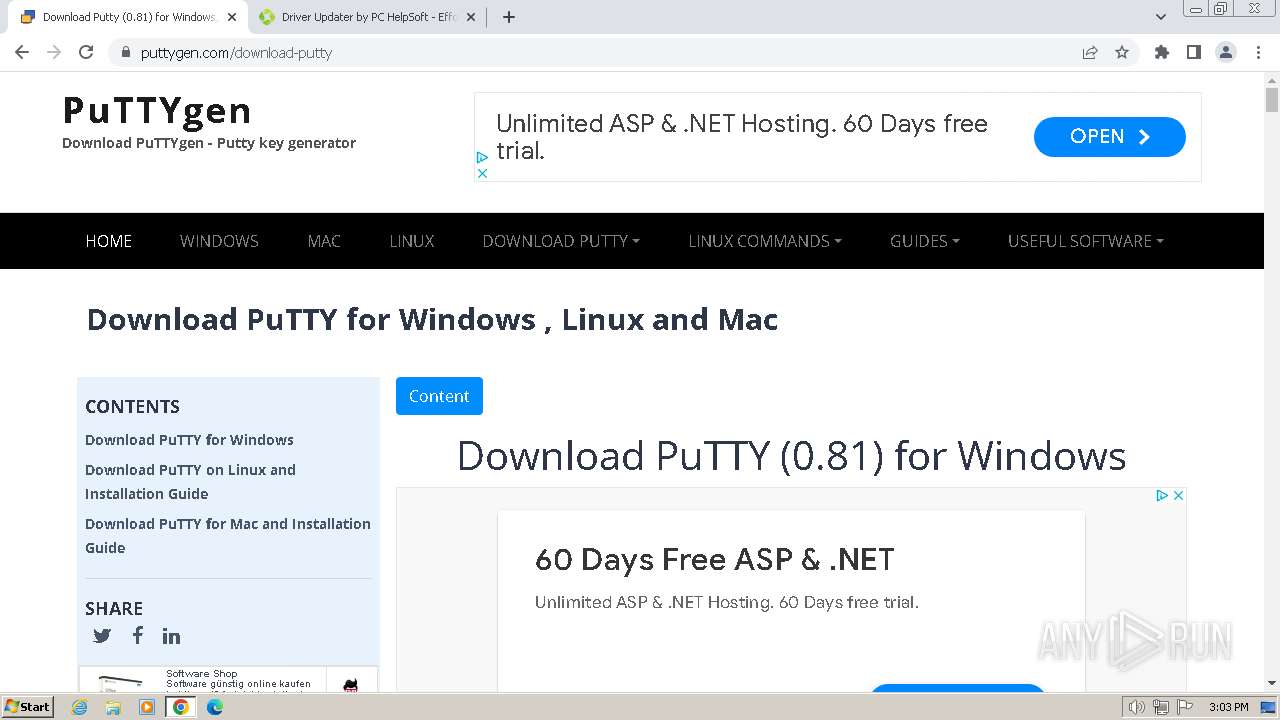Viewport: 1280px width, 720px height.
Task: Open Microsoft Edge from taskbar
Action: (215, 707)
